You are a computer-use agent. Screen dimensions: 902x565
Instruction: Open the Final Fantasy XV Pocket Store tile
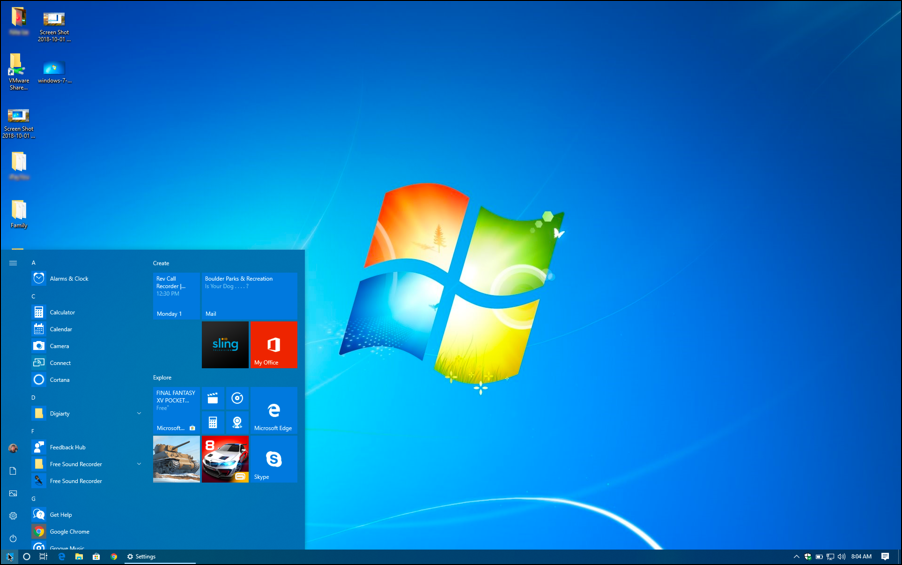pyautogui.click(x=176, y=410)
